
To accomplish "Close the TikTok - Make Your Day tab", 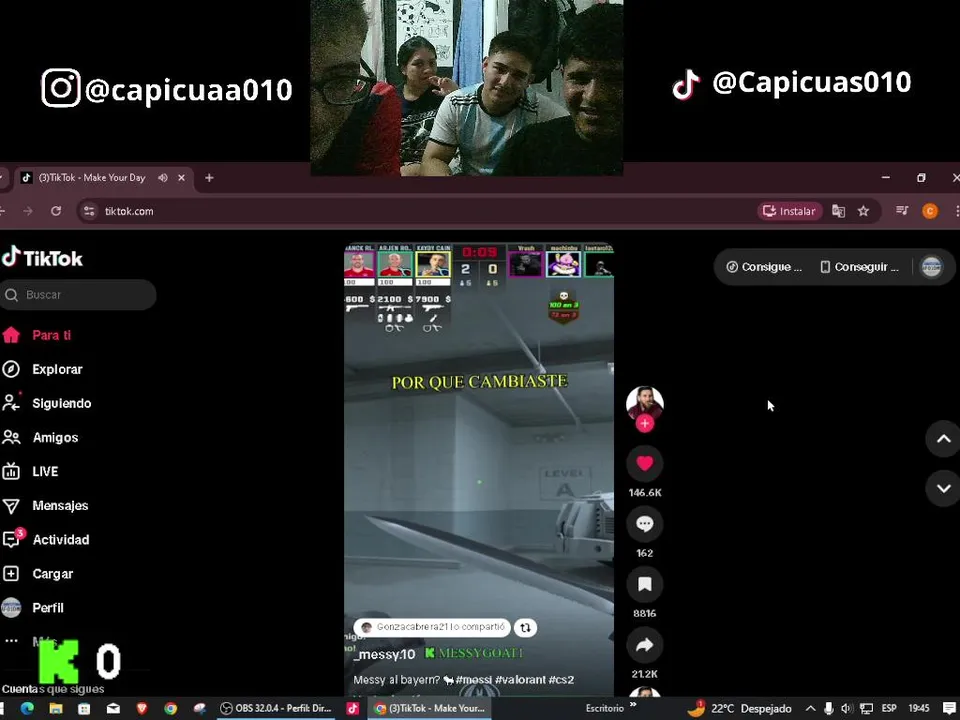I will [181, 178].
